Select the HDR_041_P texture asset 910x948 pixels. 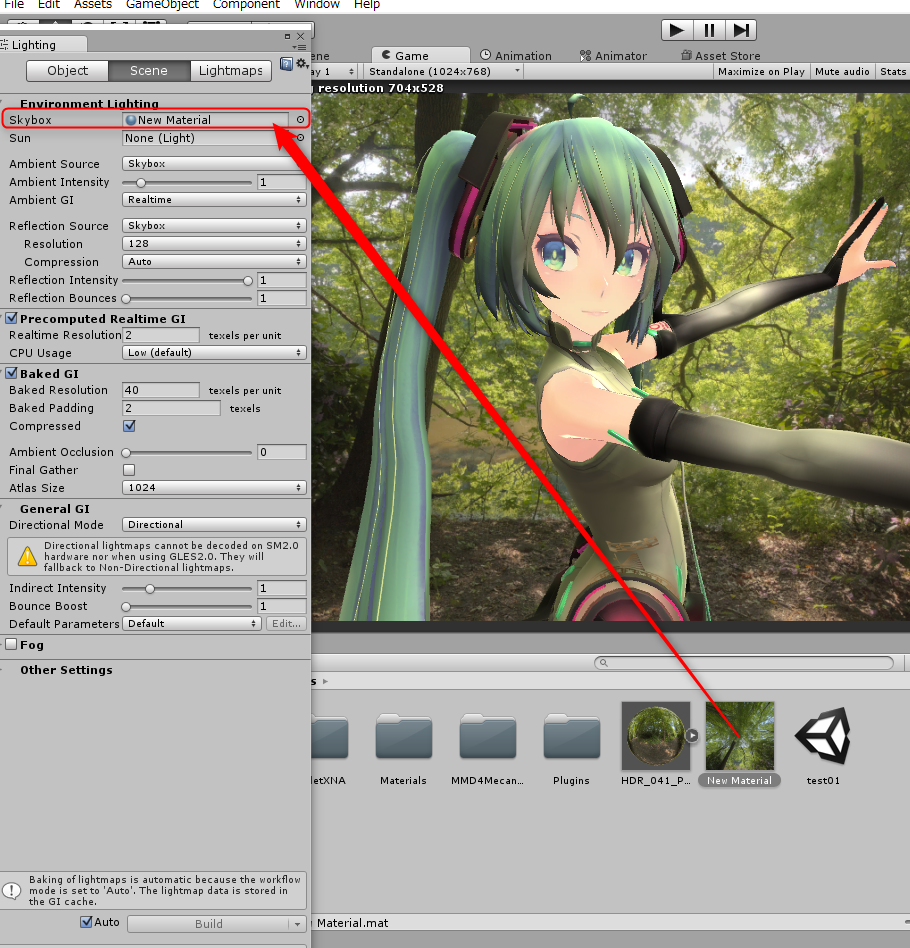[655, 736]
